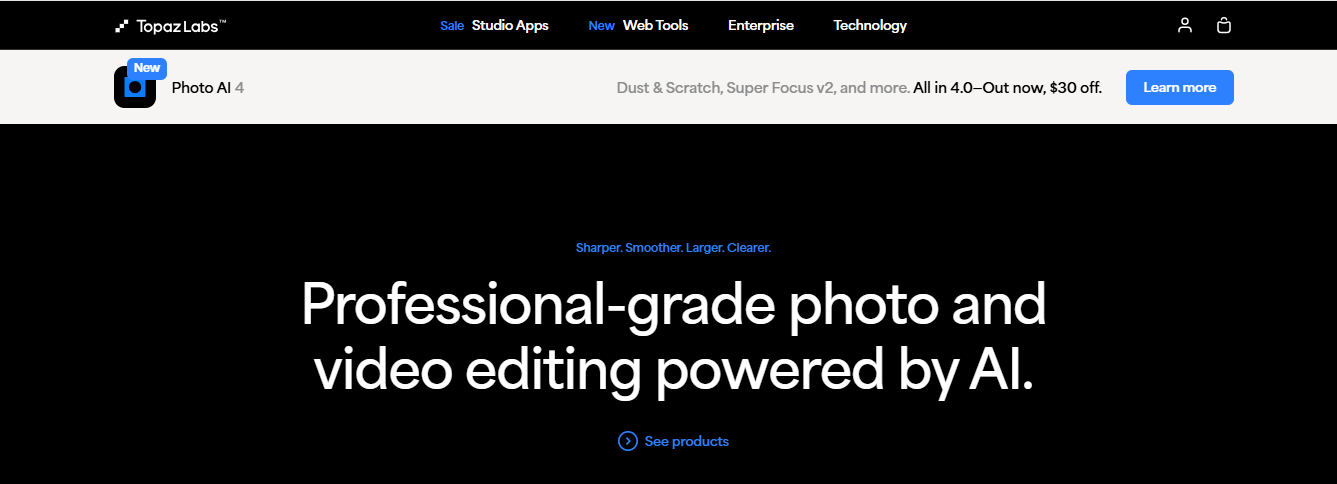Open the Web Tools menu
Image resolution: width=1337 pixels, height=484 pixels.
coord(655,25)
